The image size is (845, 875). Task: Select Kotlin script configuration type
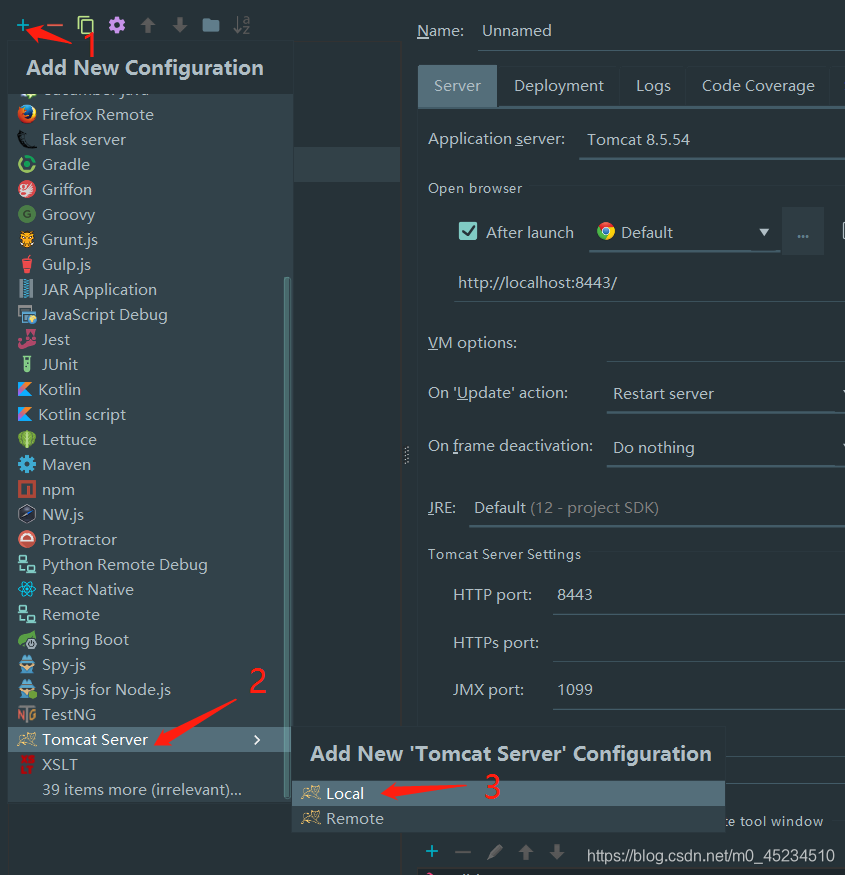point(147,415)
